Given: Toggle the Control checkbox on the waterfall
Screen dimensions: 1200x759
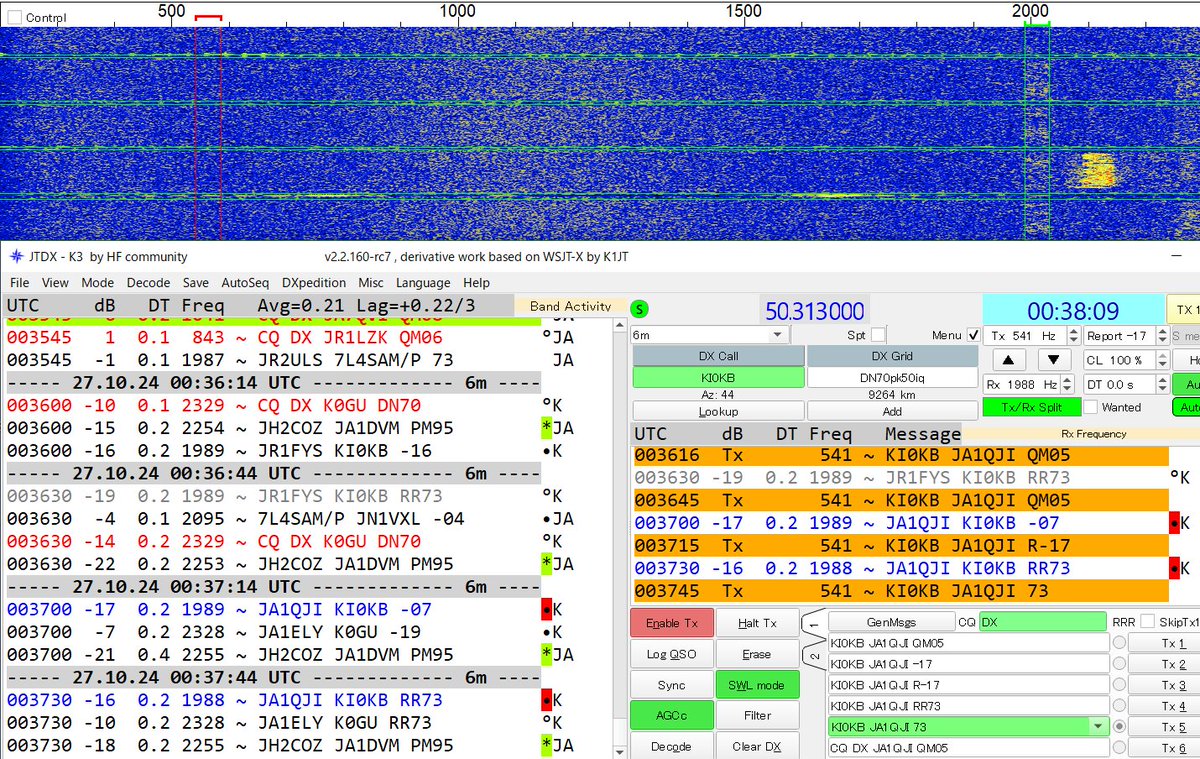Looking at the screenshot, I should (x=14, y=17).
